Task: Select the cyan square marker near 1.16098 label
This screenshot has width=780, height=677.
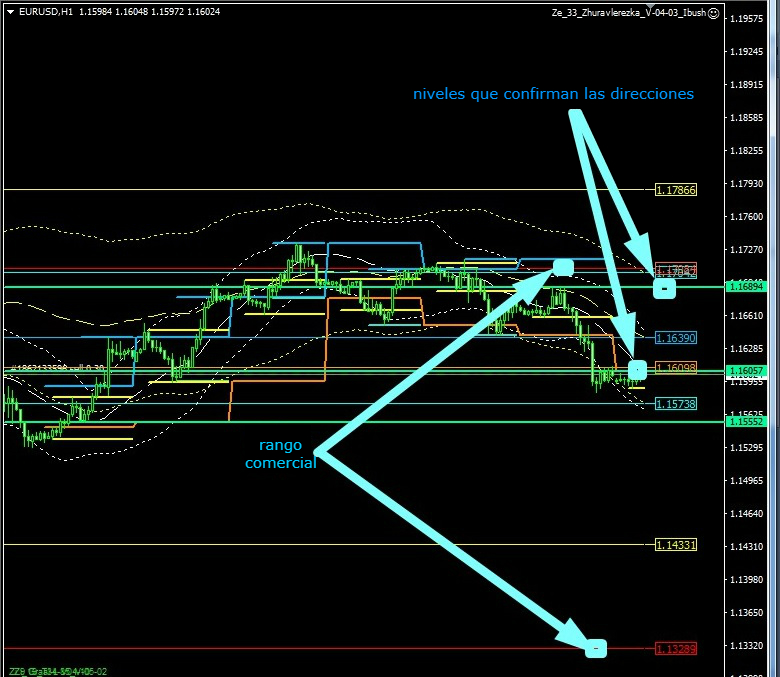Action: [x=637, y=368]
